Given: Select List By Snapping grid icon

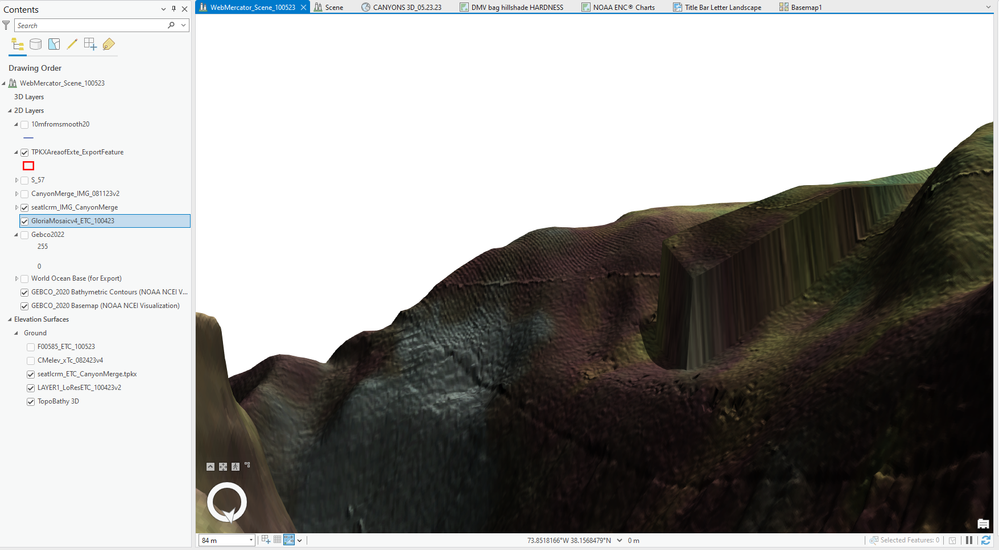Looking at the screenshot, I should tap(90, 44).
